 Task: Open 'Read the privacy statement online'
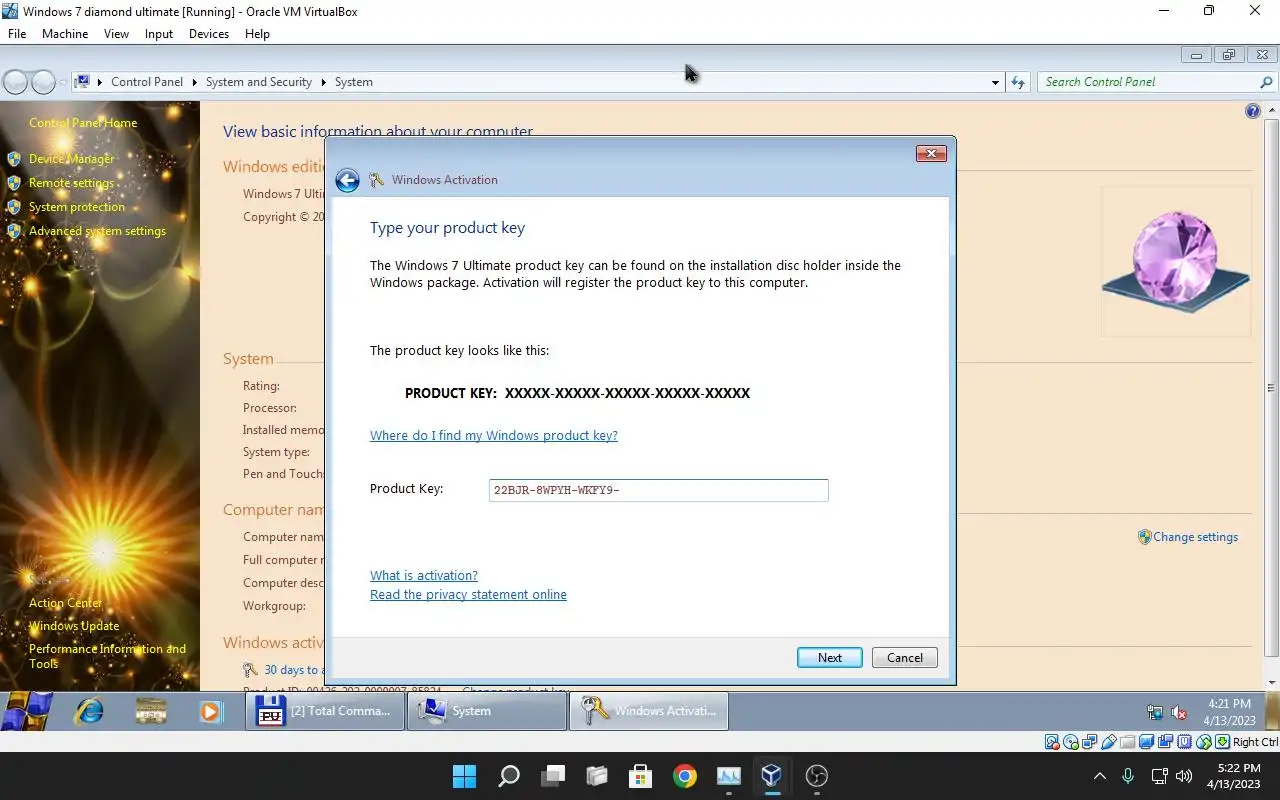(x=468, y=595)
